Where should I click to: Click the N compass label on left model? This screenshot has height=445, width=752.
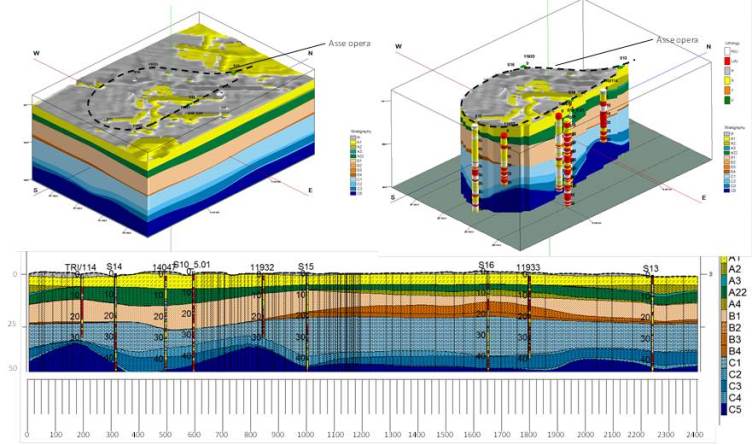click(311, 52)
